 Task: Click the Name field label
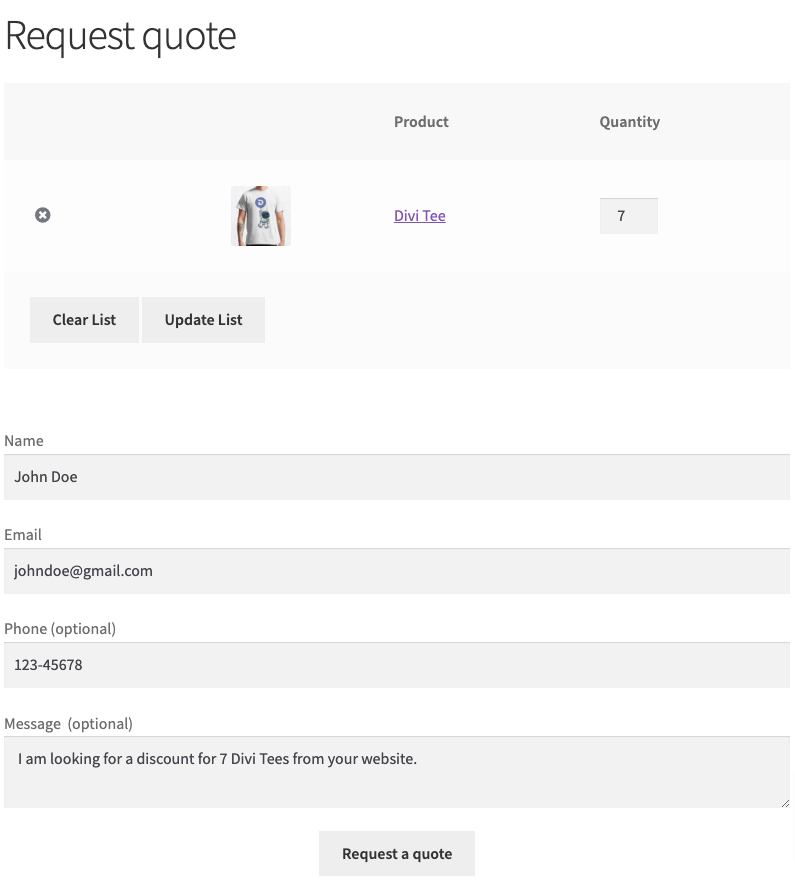[24, 440]
